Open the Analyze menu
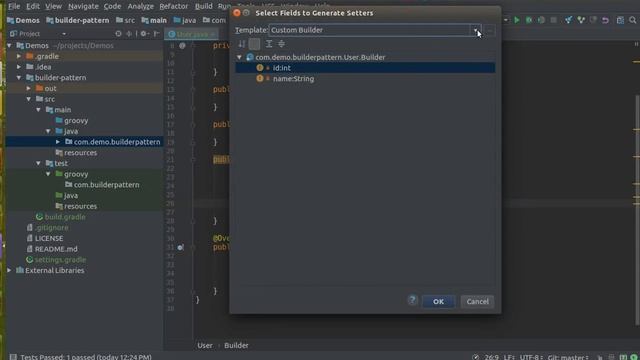The height and width of the screenshot is (360, 640). (x=140, y=6)
